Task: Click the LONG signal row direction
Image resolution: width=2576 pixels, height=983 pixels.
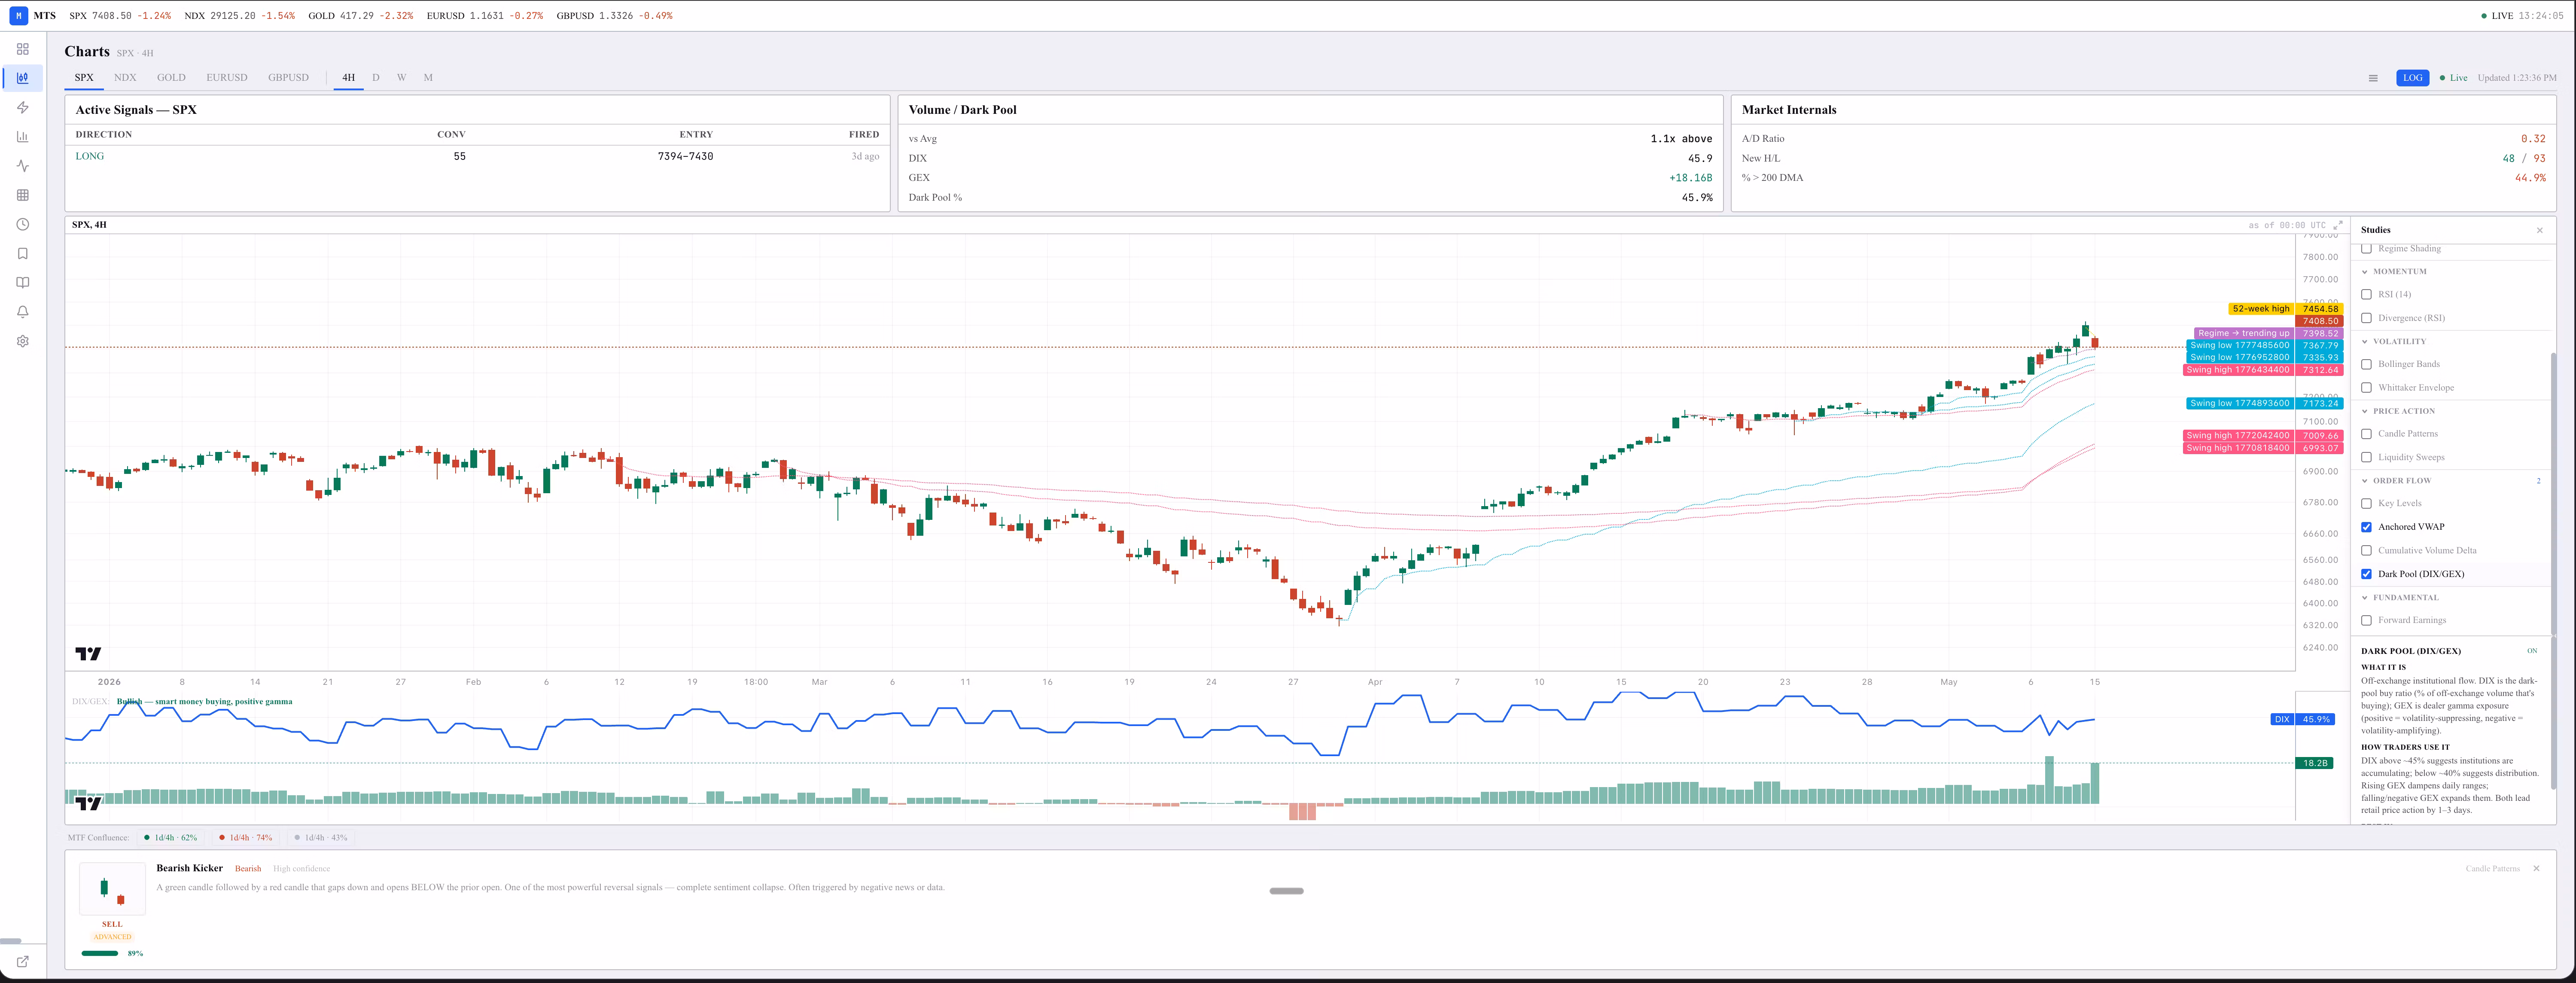Action: [x=90, y=156]
